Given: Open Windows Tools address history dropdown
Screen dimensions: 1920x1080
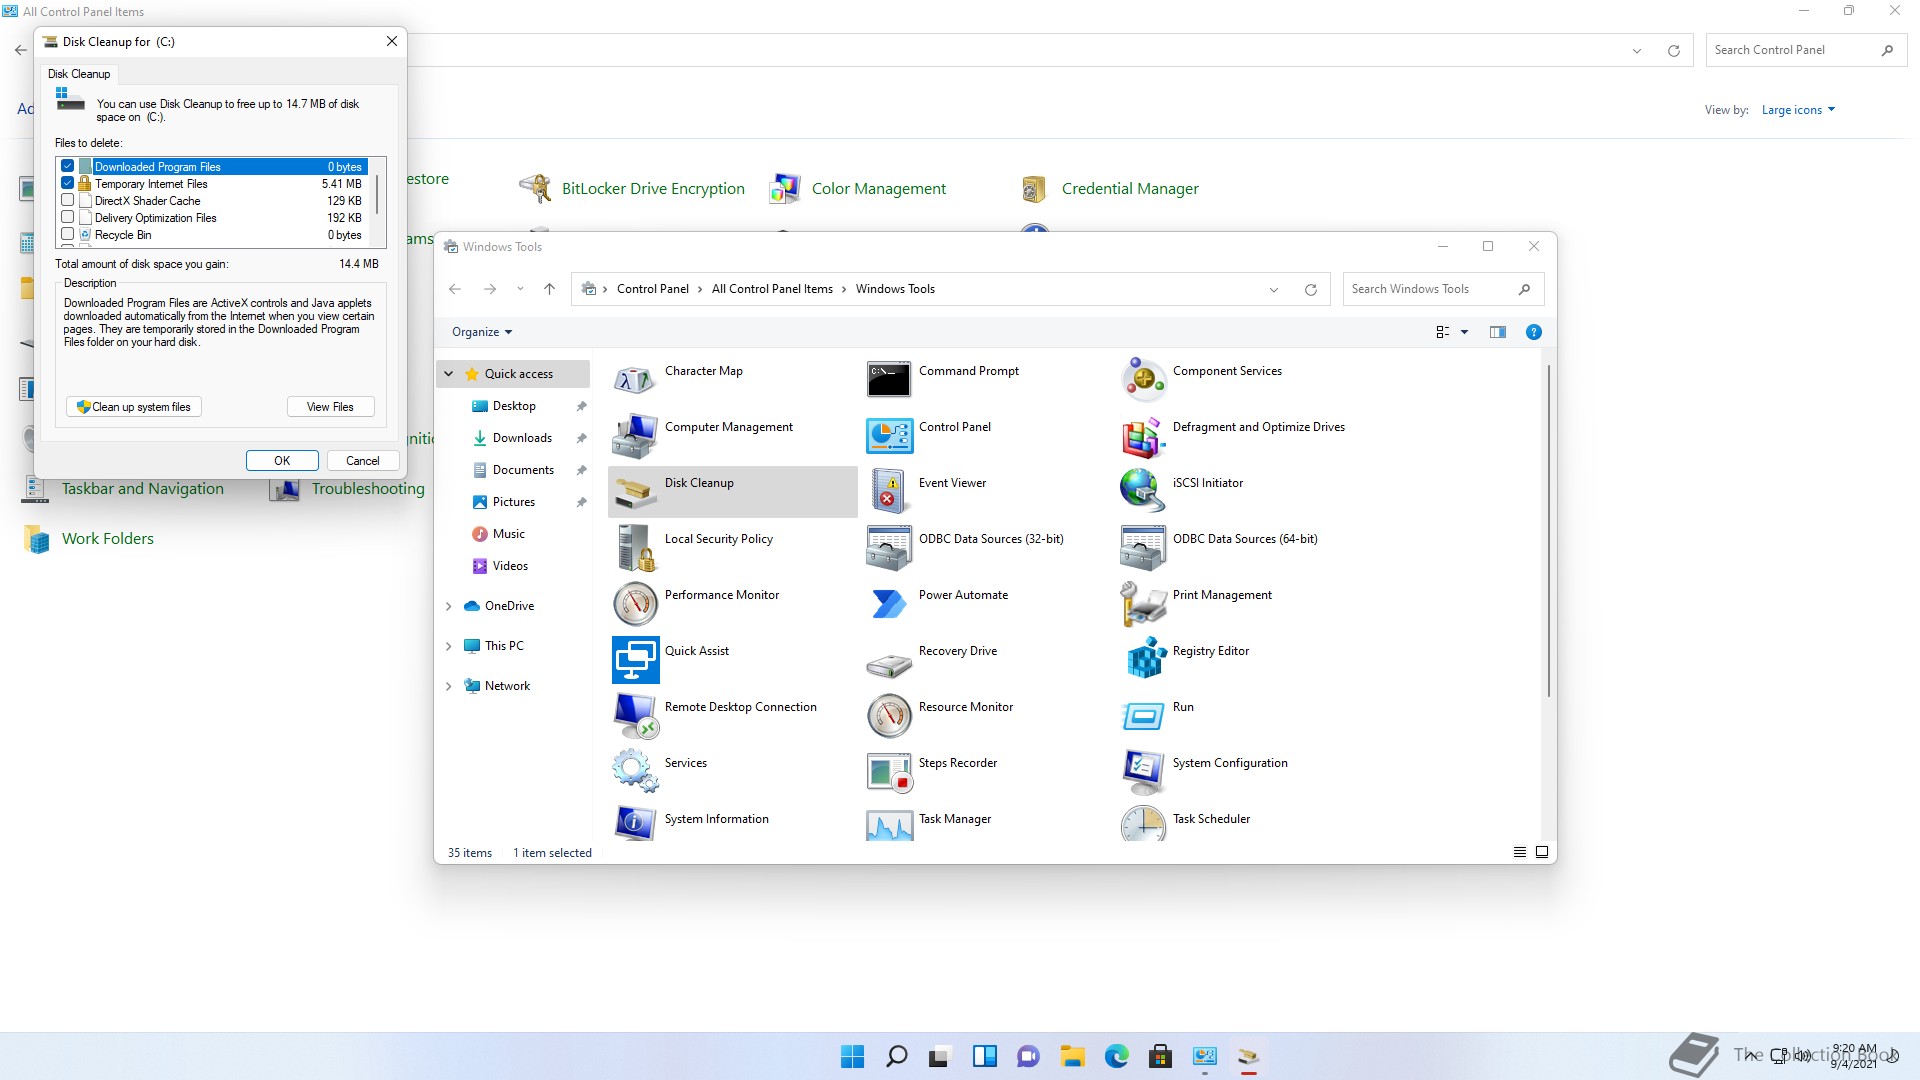Looking at the screenshot, I should pos(1274,290).
